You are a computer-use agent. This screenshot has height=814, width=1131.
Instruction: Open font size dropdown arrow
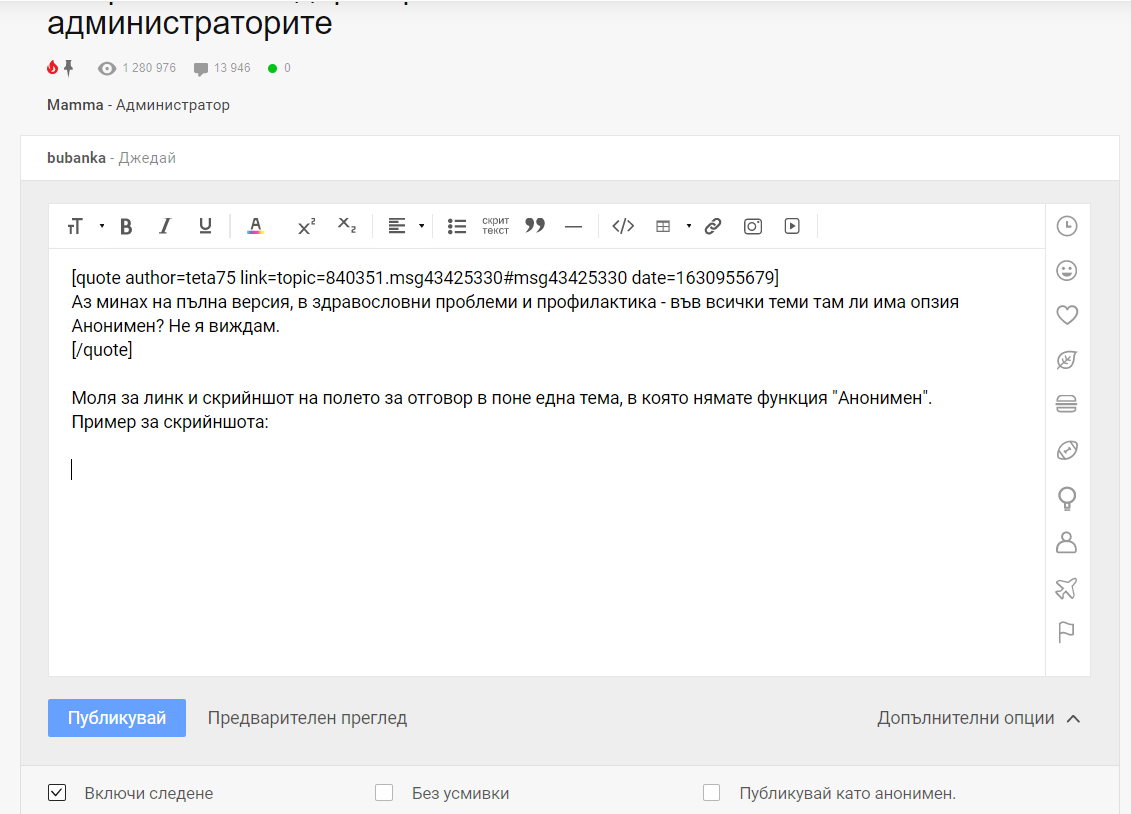point(102,226)
